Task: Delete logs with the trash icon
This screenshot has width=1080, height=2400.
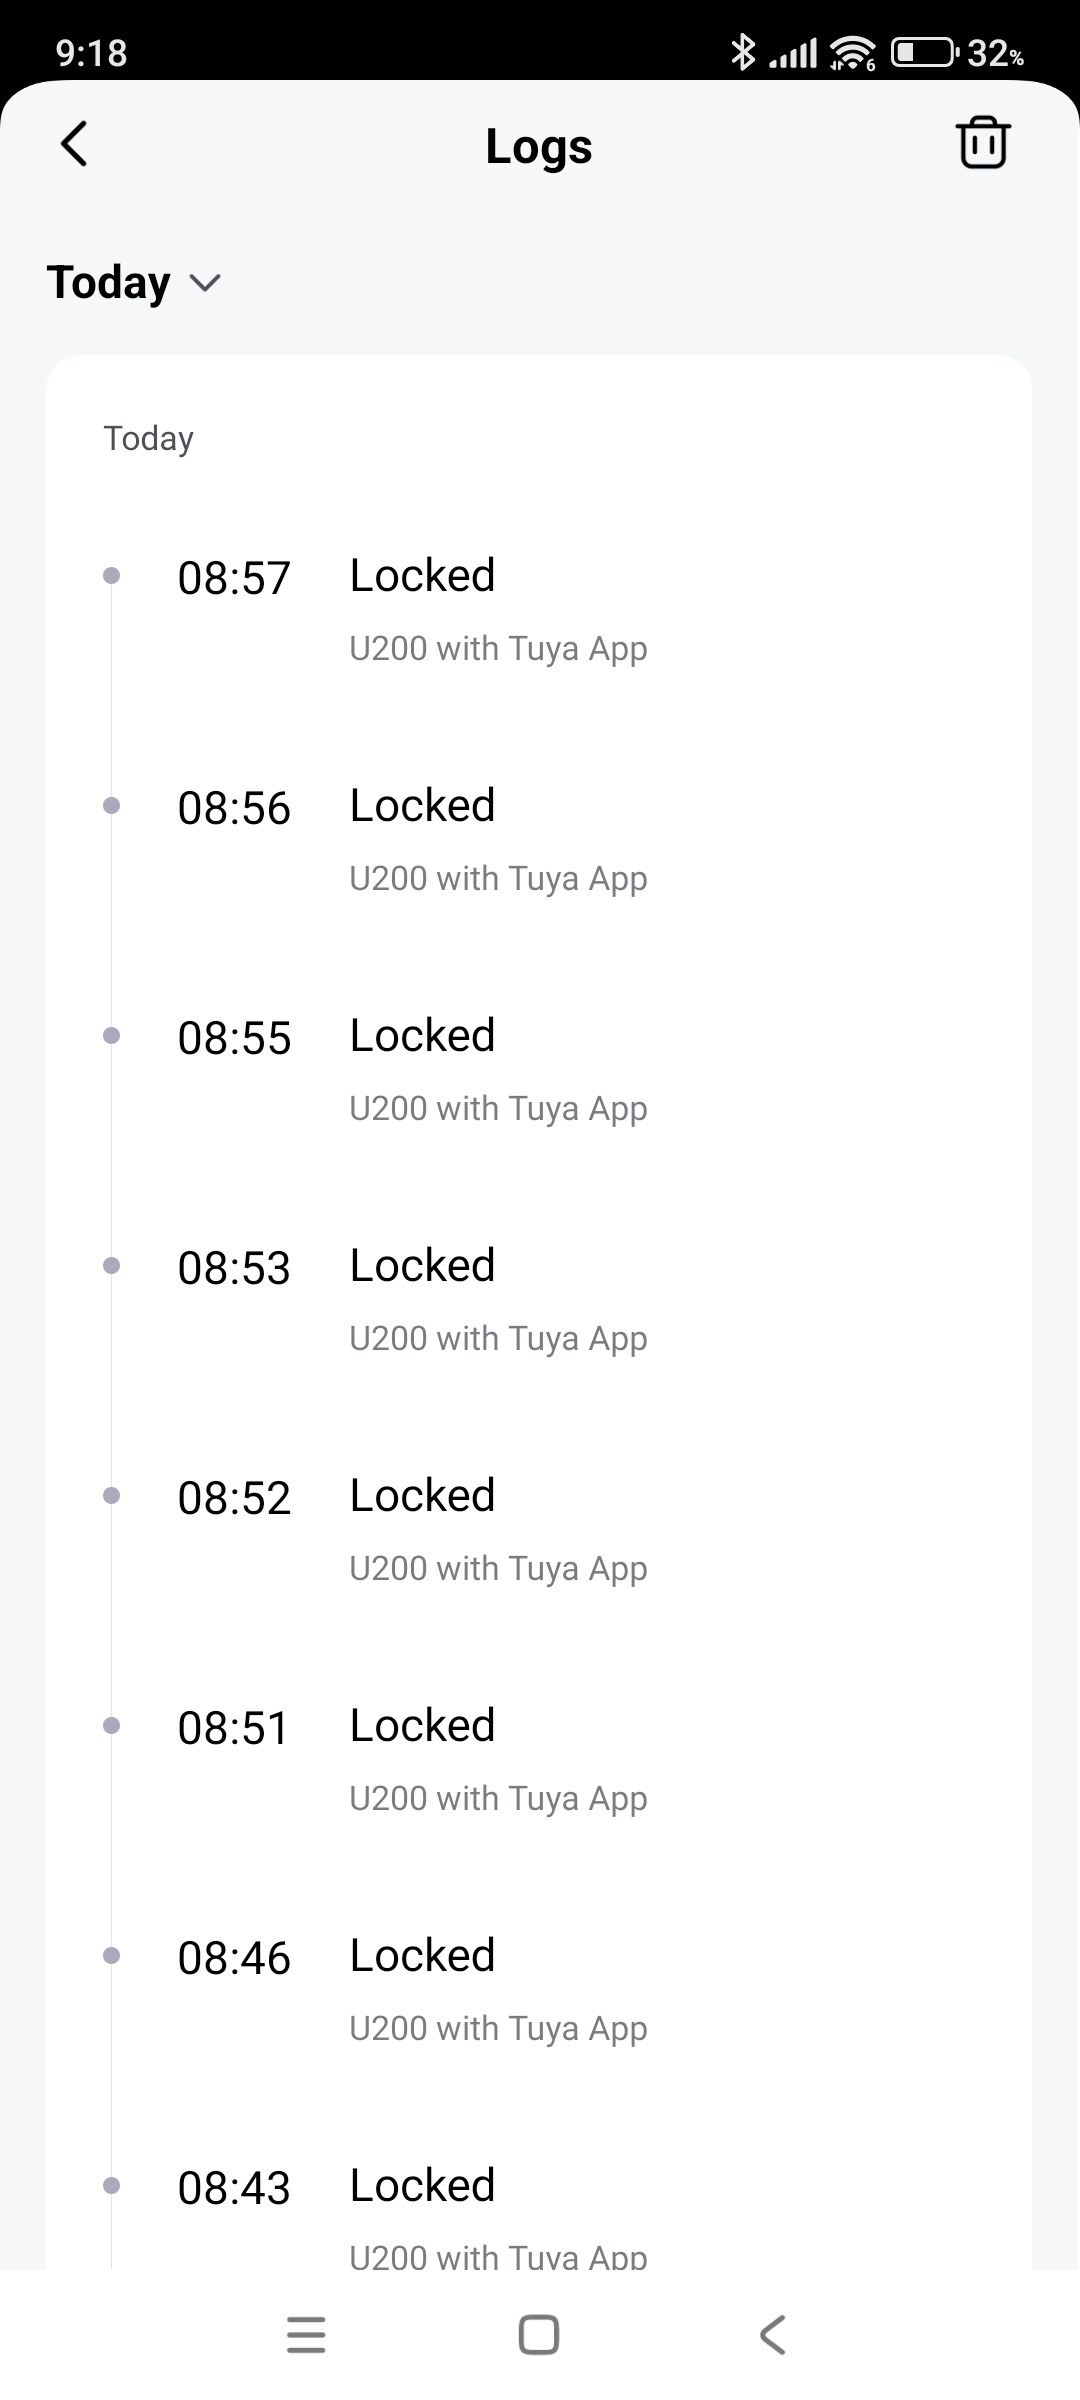Action: tap(983, 143)
